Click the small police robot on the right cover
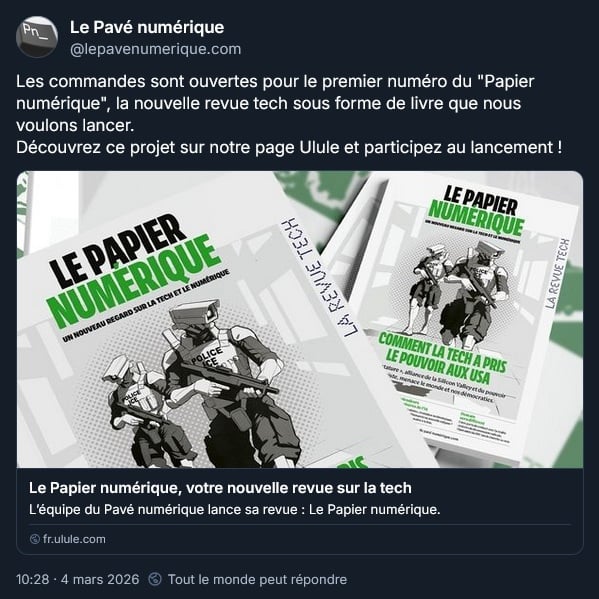Viewport: 599px width, 599px height. [428, 288]
